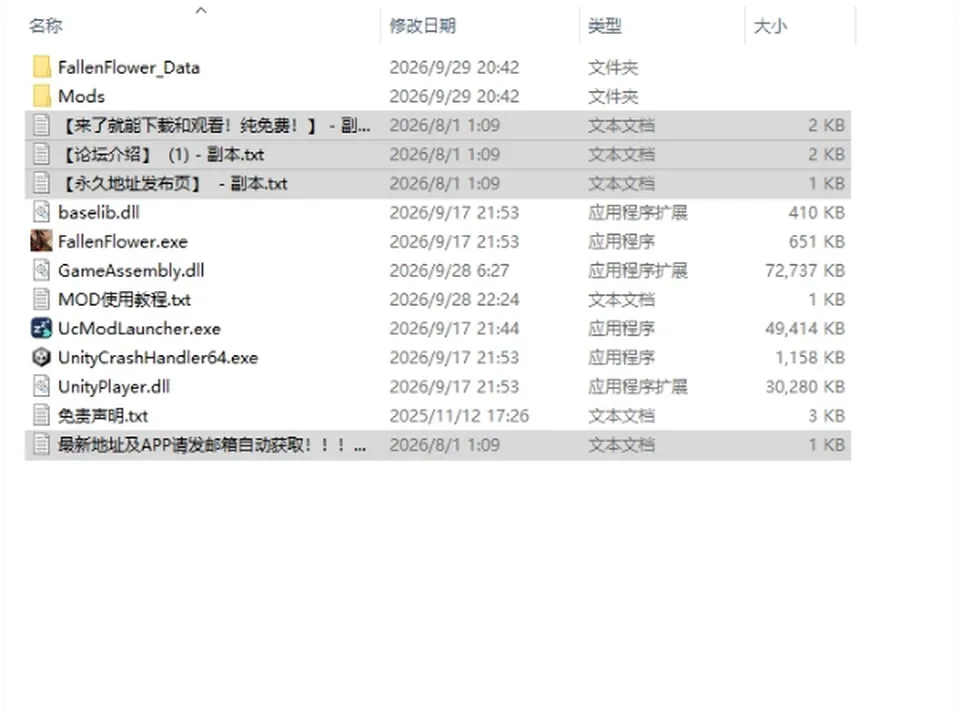
Task: Click the FallenFlower_Data folder icon
Action: pyautogui.click(x=42, y=67)
